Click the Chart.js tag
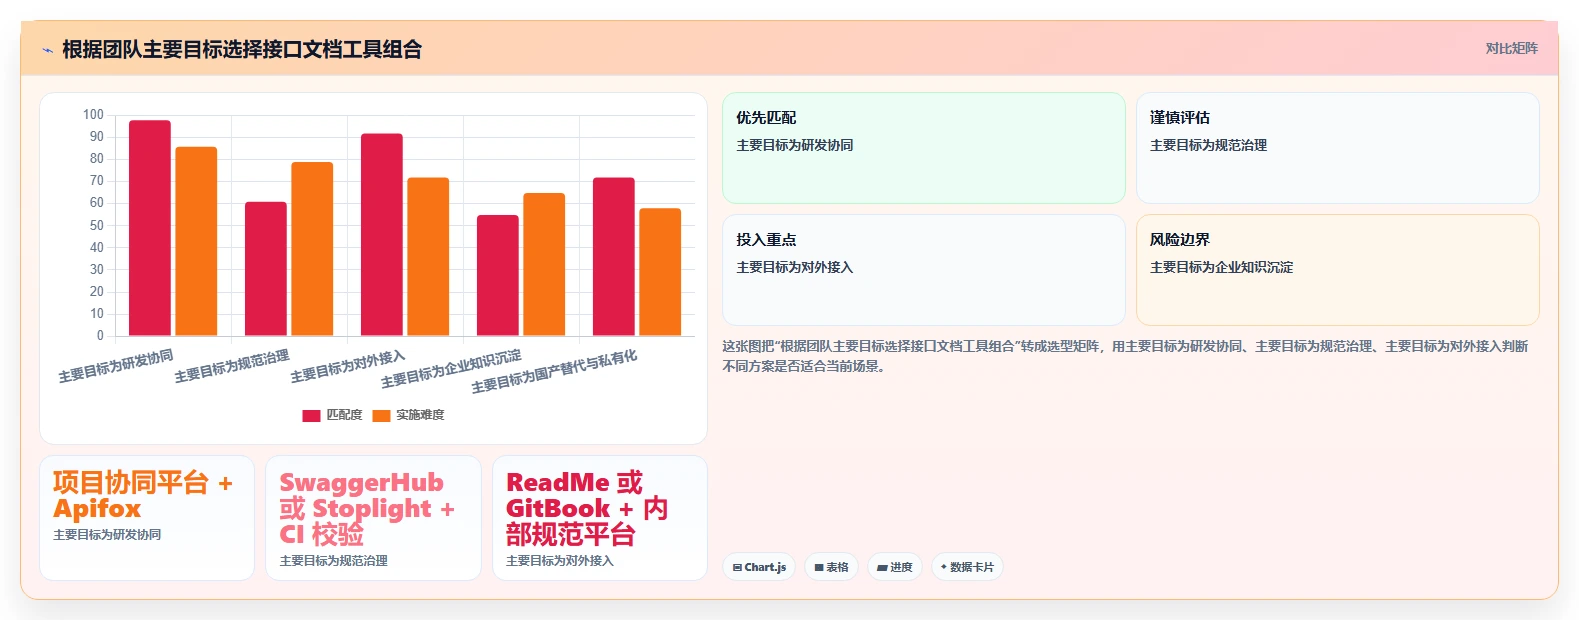The width and height of the screenshot is (1579, 620). coord(759,567)
